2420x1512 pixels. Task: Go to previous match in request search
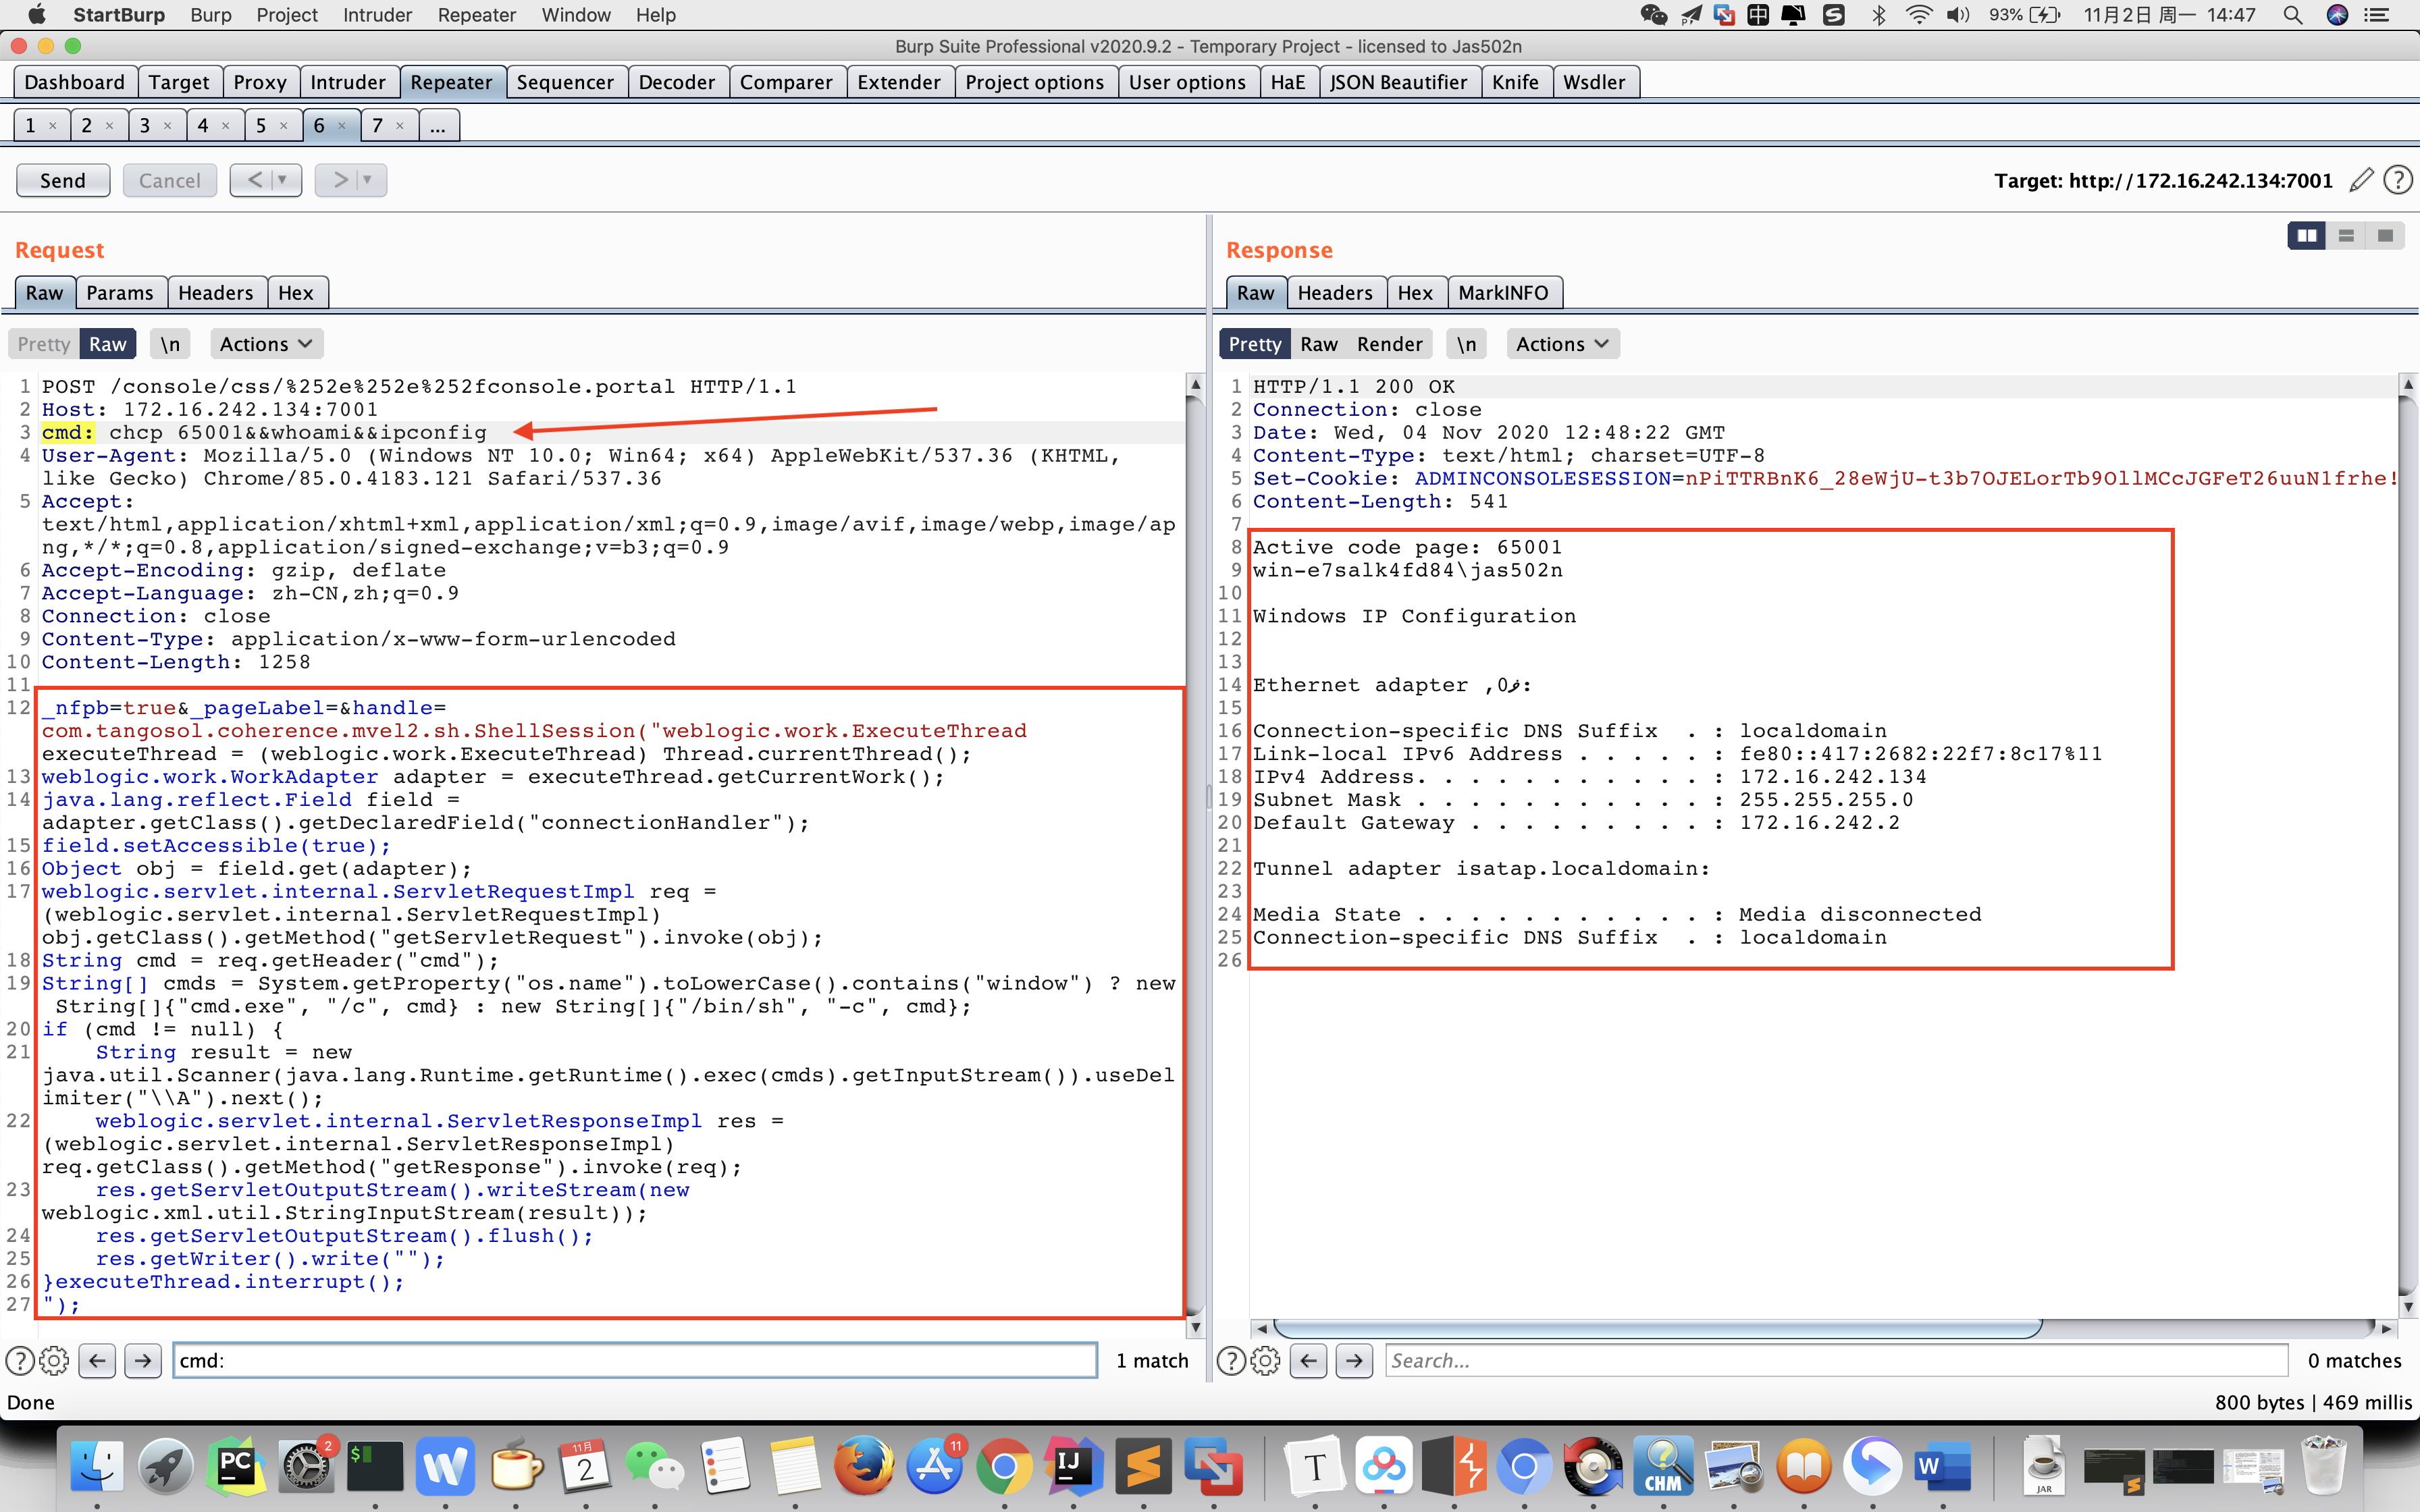97,1360
